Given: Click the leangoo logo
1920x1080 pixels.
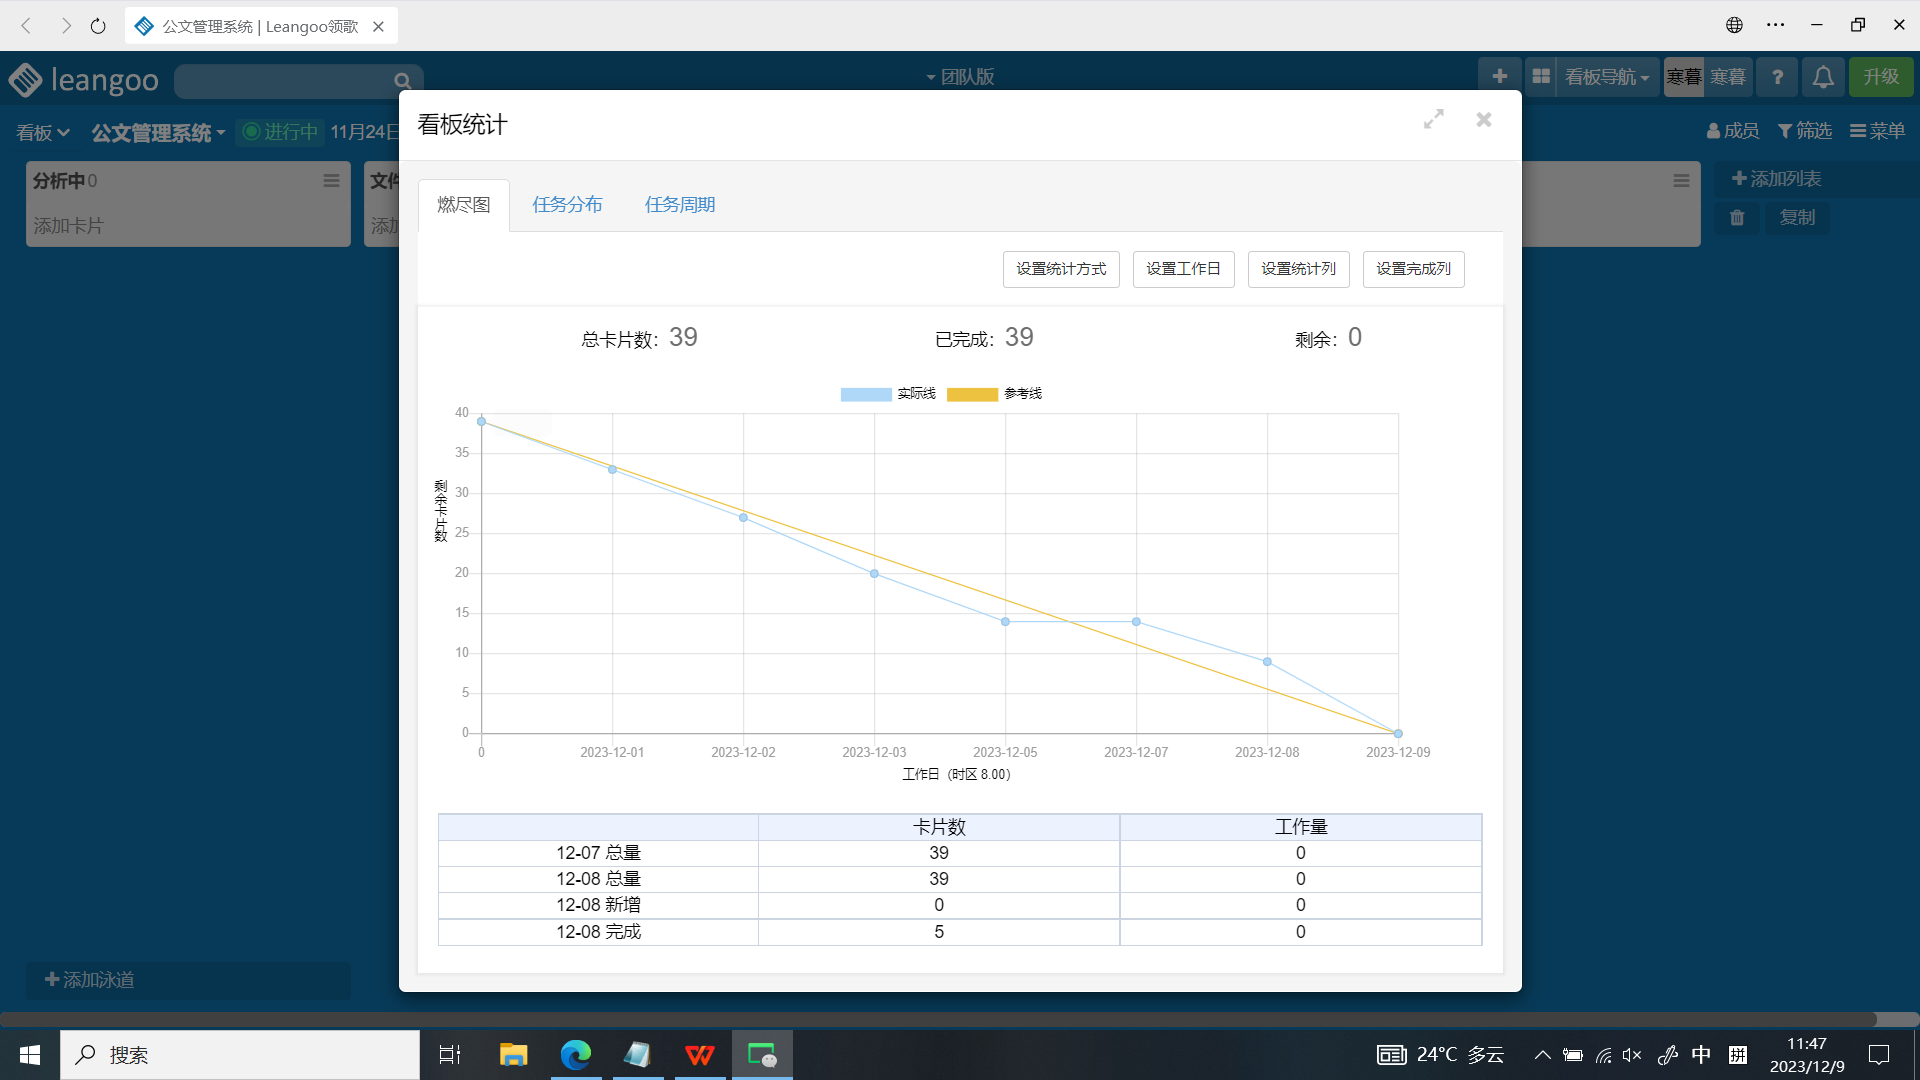Looking at the screenshot, I should (x=84, y=80).
